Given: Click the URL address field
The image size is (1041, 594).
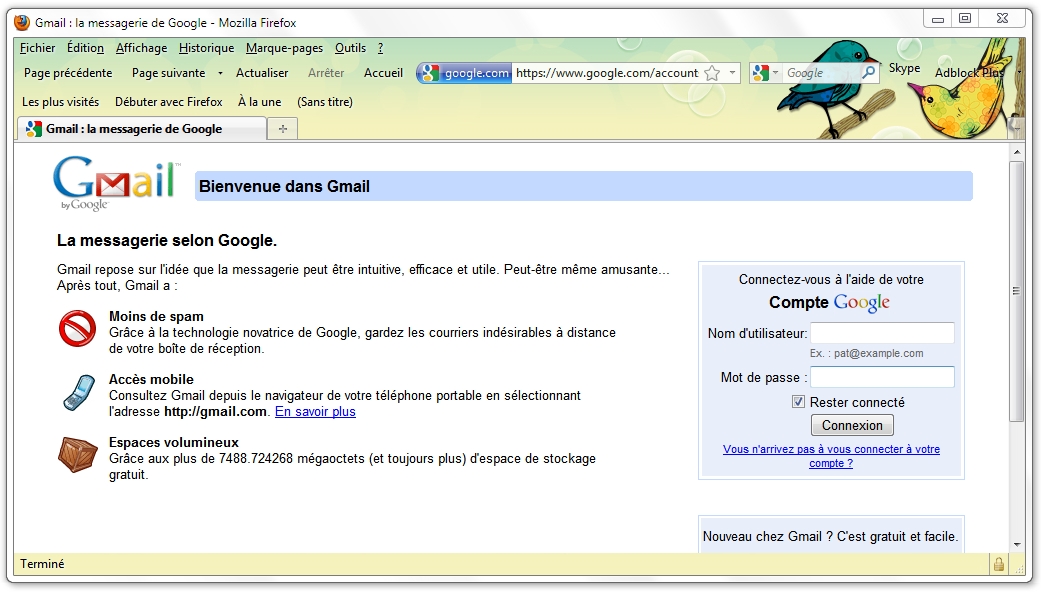Looking at the screenshot, I should (x=607, y=73).
